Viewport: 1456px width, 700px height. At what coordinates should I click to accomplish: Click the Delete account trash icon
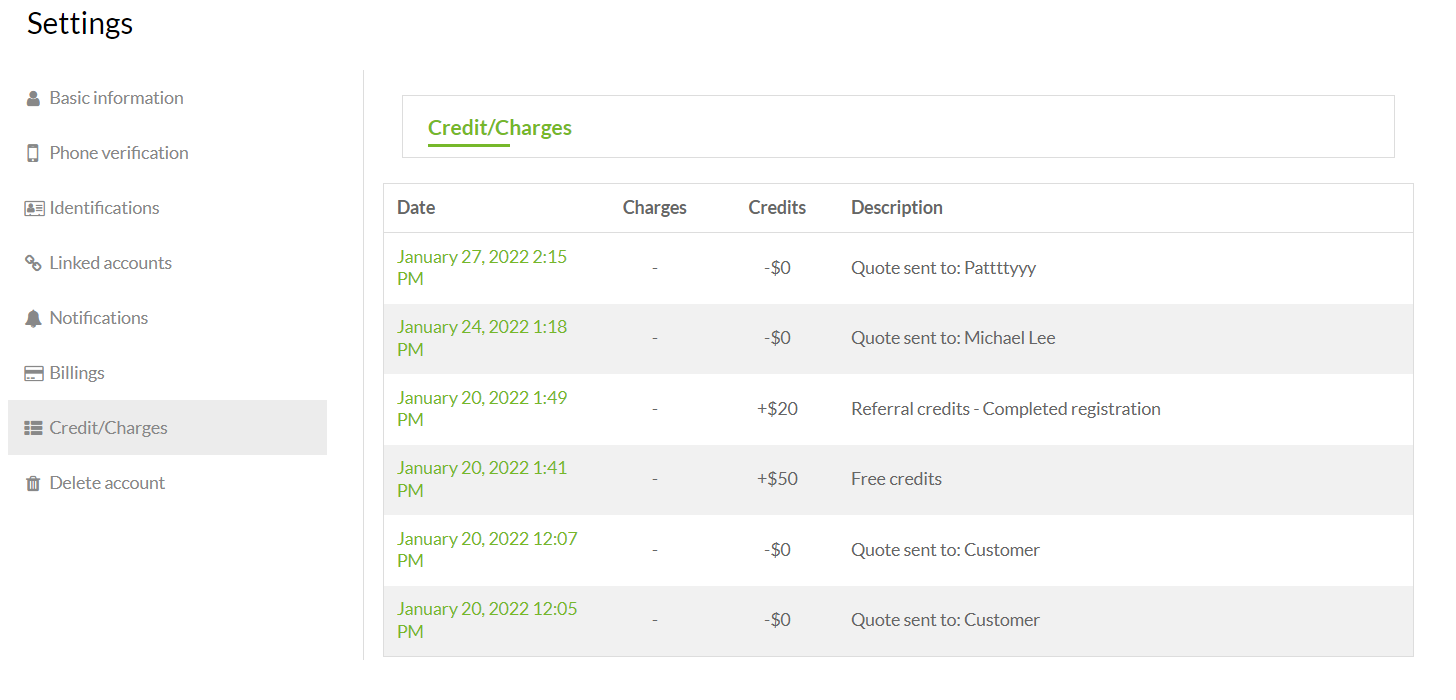pos(33,483)
